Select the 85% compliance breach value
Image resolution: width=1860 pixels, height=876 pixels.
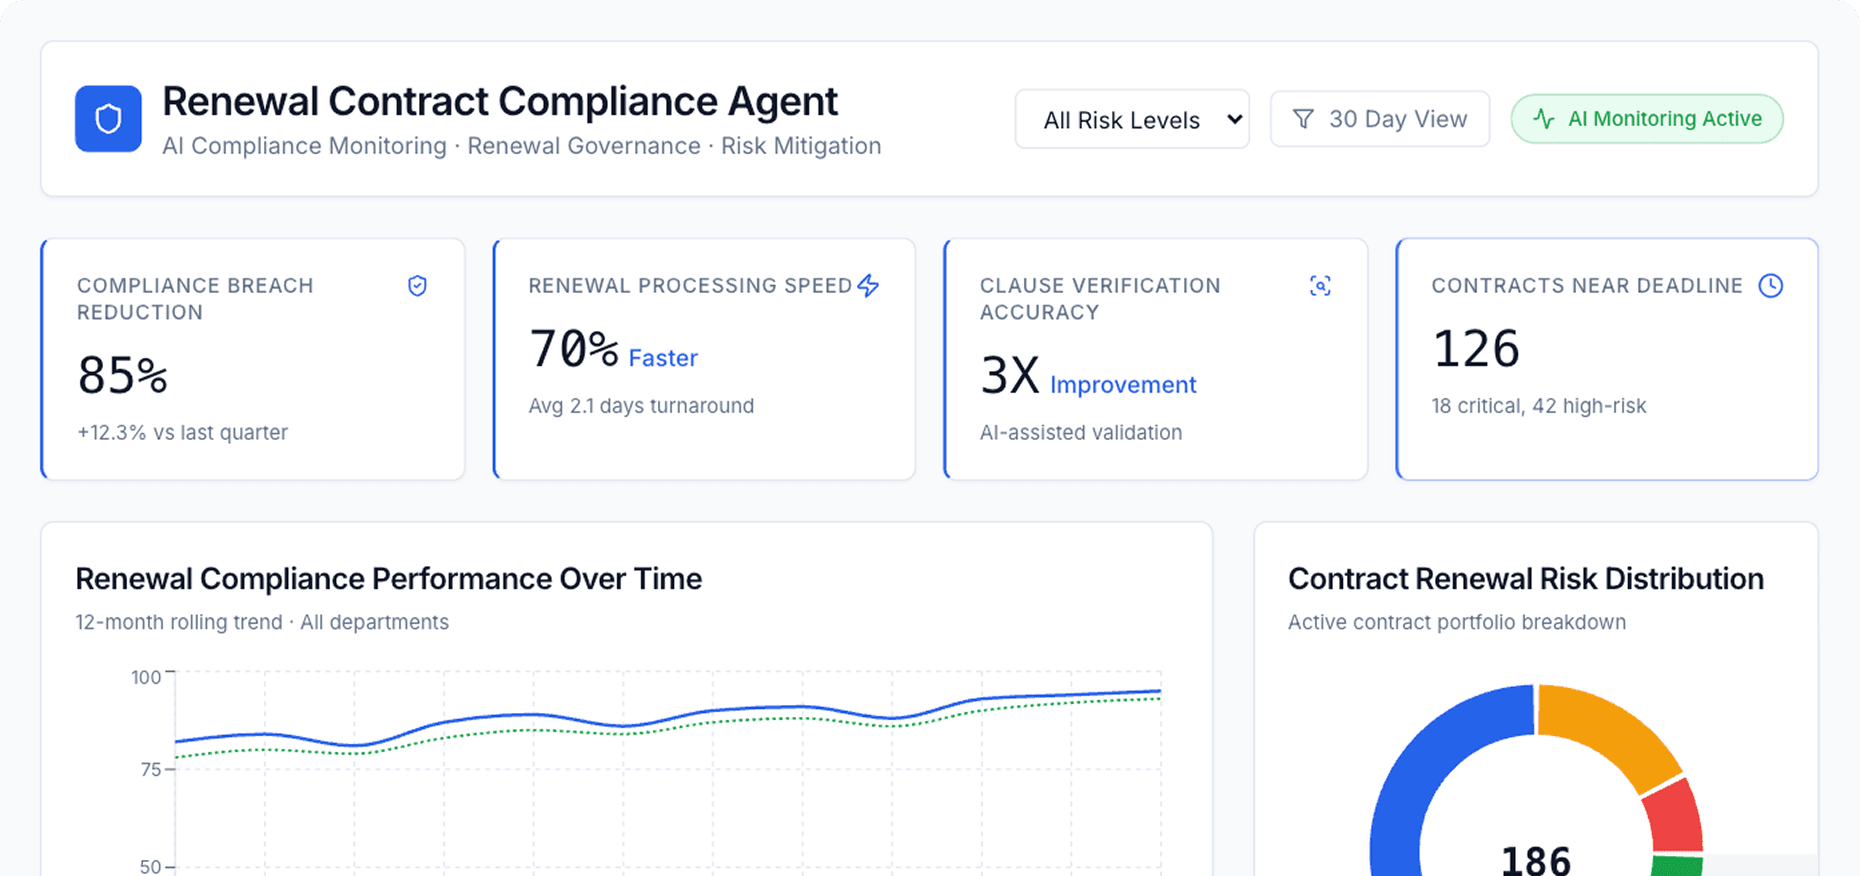pos(122,376)
